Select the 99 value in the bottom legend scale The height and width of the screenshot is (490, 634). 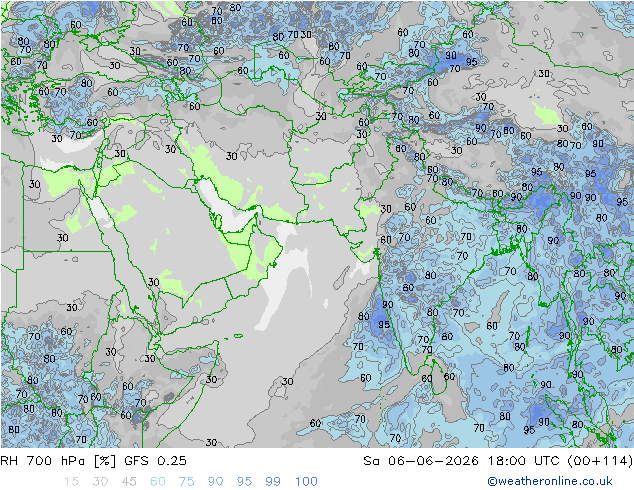pos(273,482)
